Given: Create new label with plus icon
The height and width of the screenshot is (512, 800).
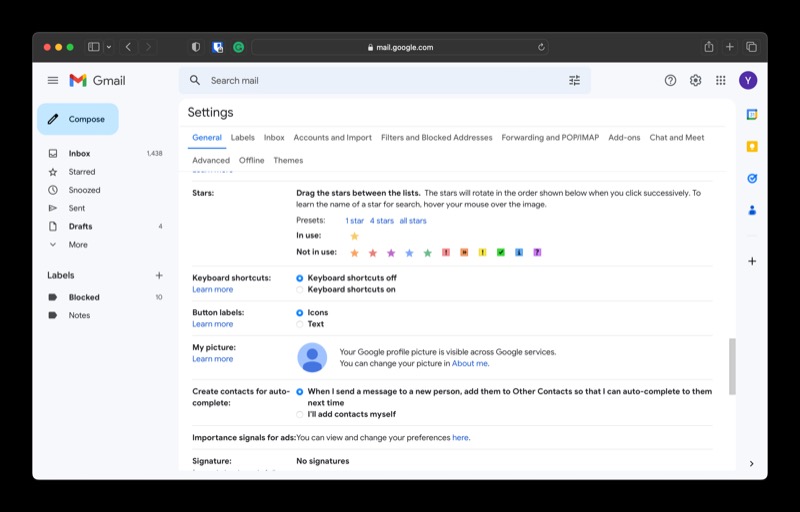Looking at the screenshot, I should point(159,275).
